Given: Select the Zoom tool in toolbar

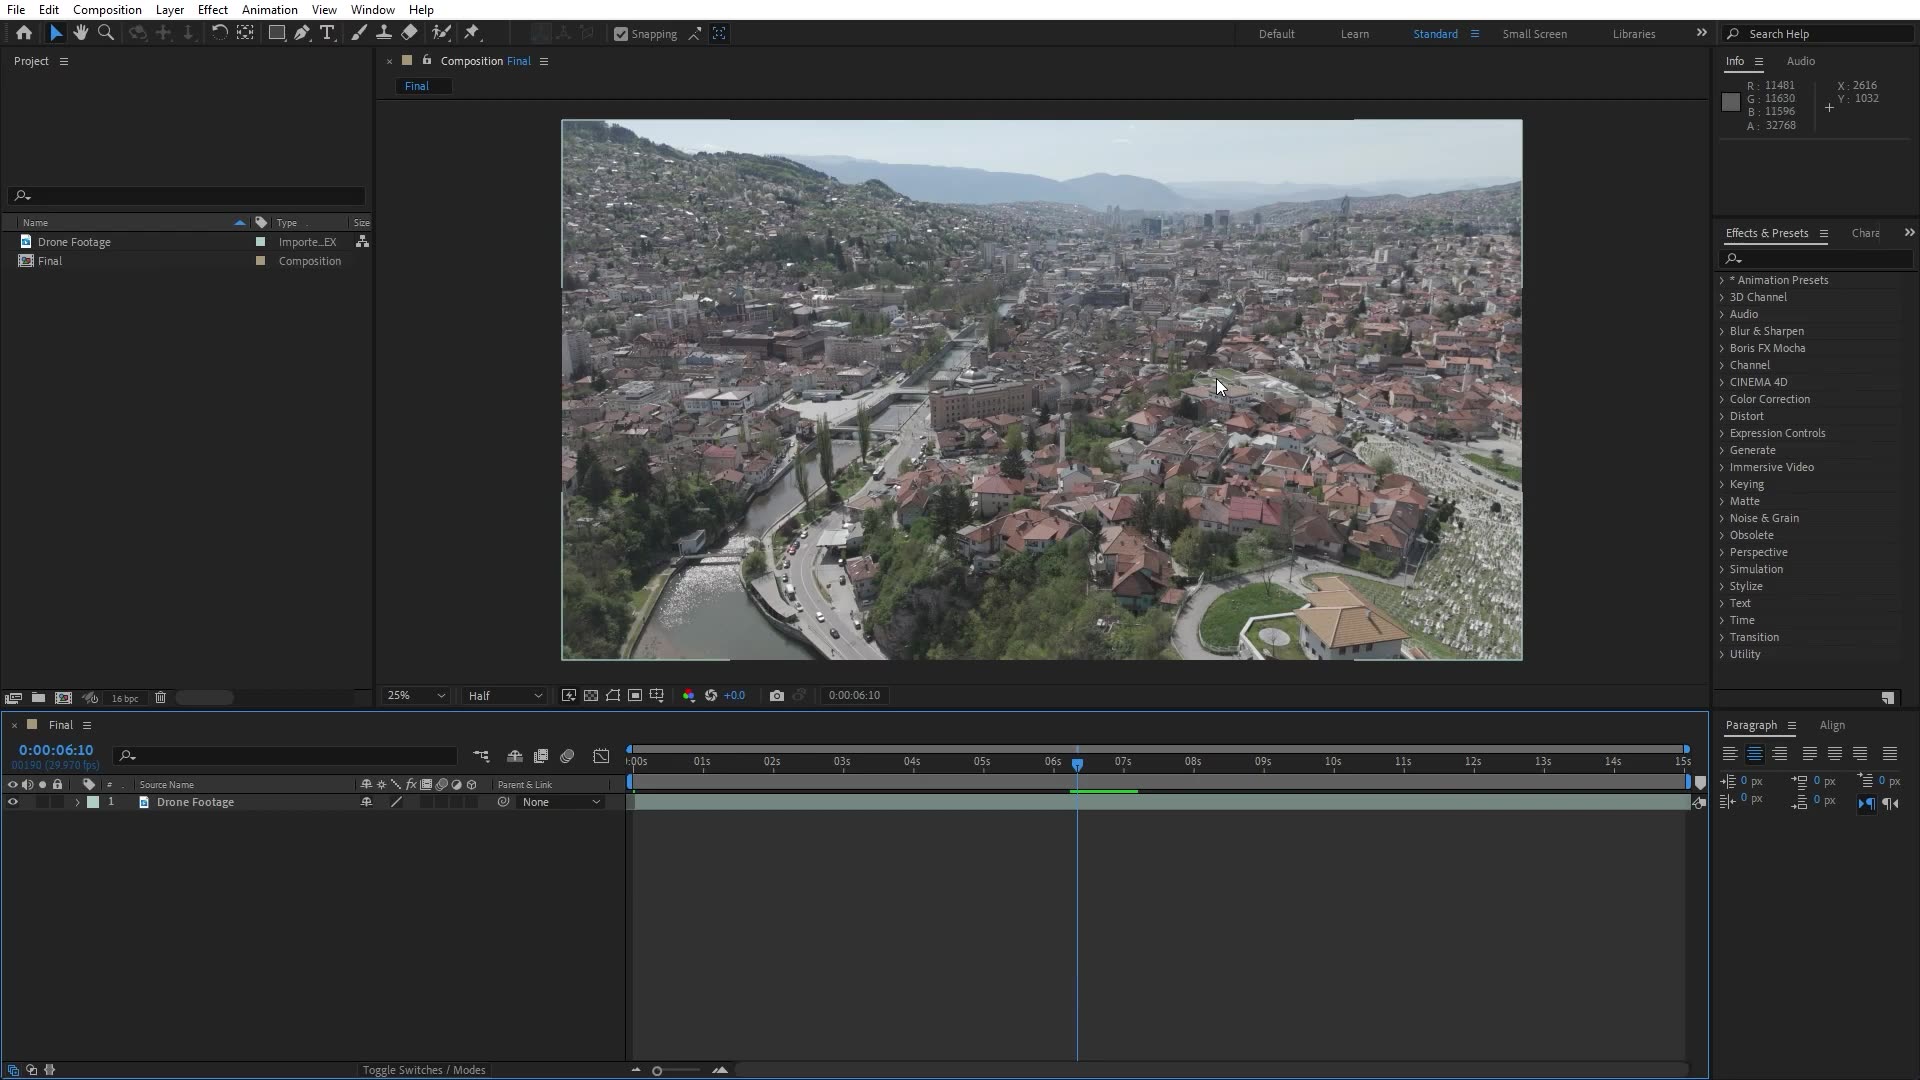Looking at the screenshot, I should (105, 33).
